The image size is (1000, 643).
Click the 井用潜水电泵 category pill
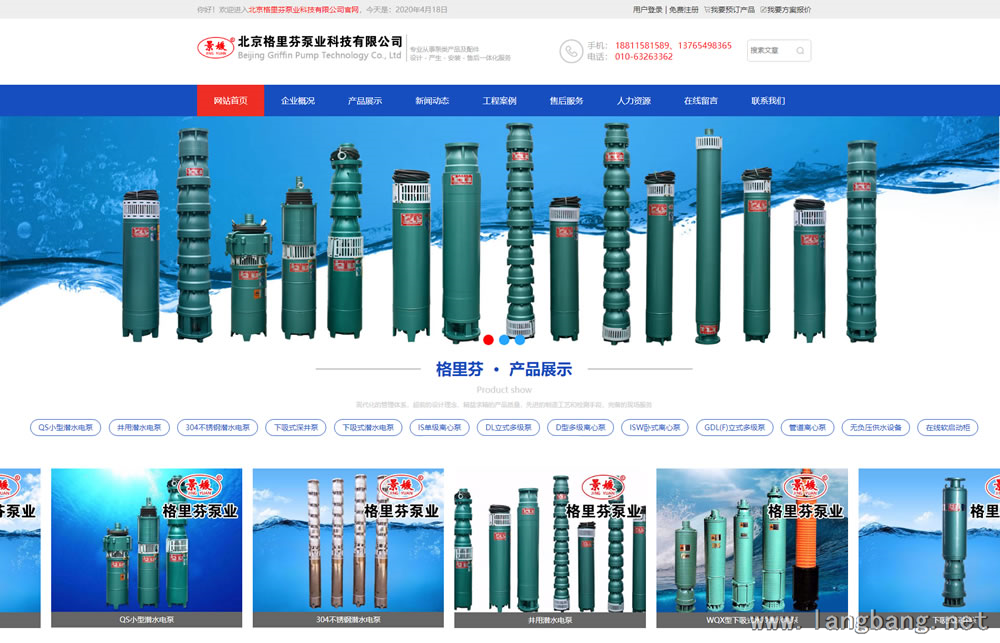click(x=139, y=427)
